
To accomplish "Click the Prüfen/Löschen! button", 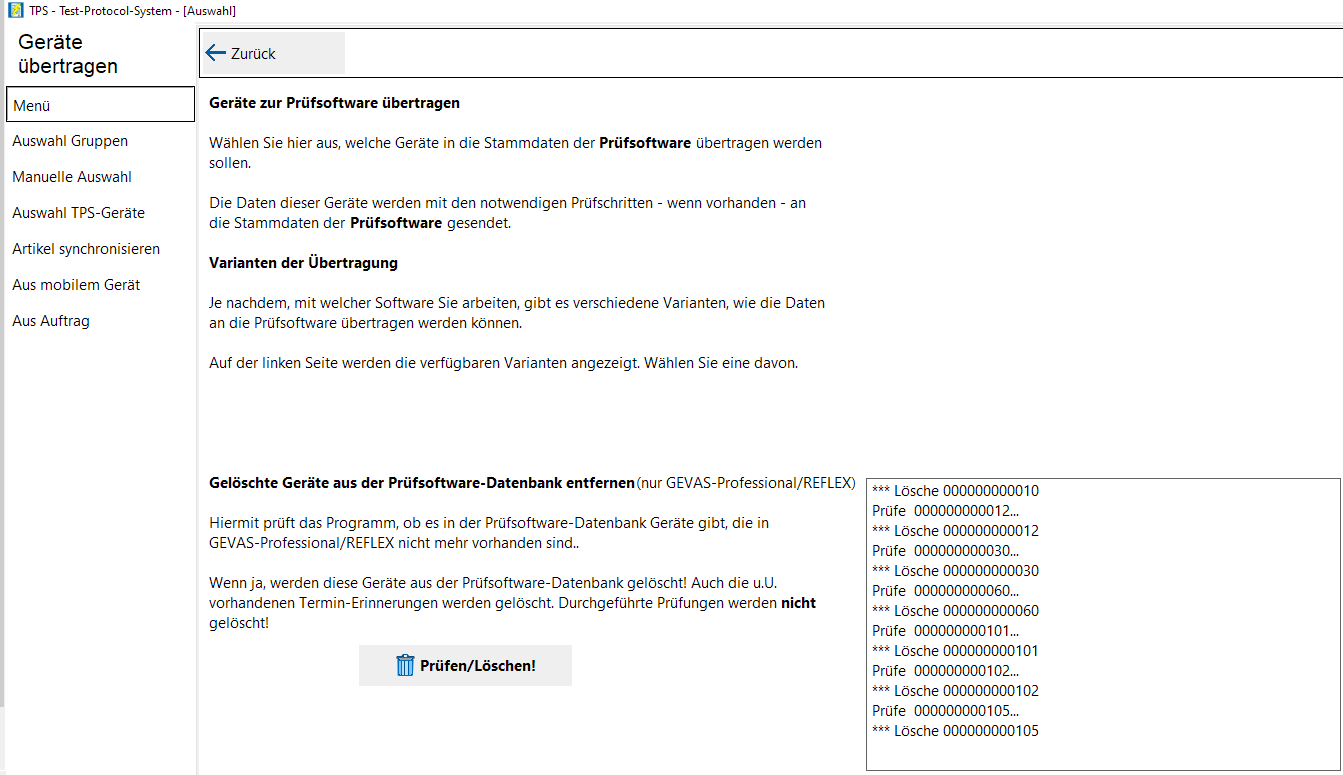I will tap(465, 665).
